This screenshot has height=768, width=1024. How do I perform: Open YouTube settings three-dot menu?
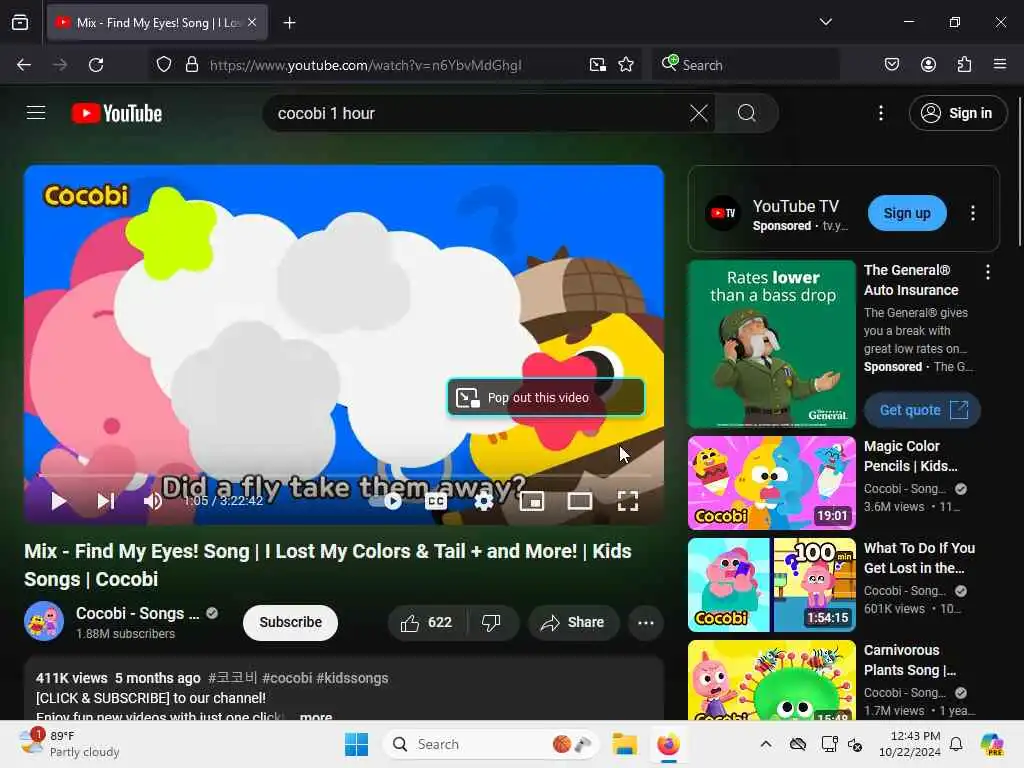point(881,113)
